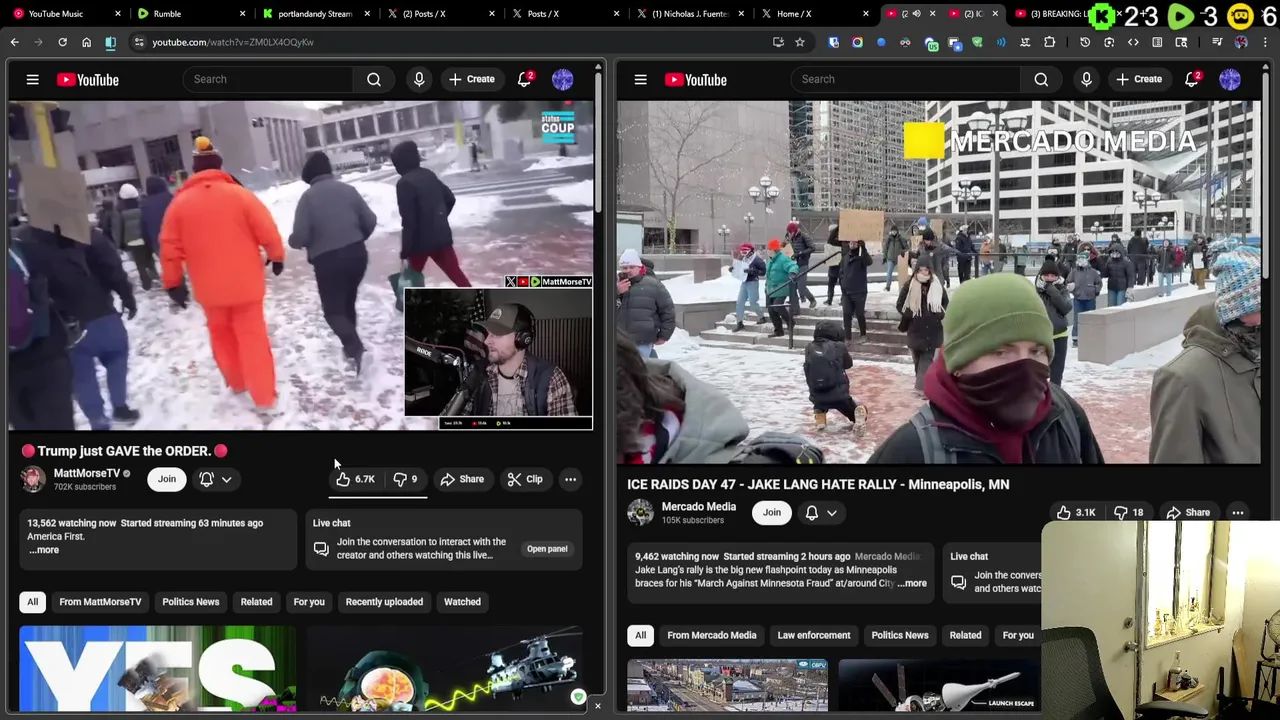Toggle Mercado Media notification bell
The image size is (1280, 720).
[x=811, y=512]
